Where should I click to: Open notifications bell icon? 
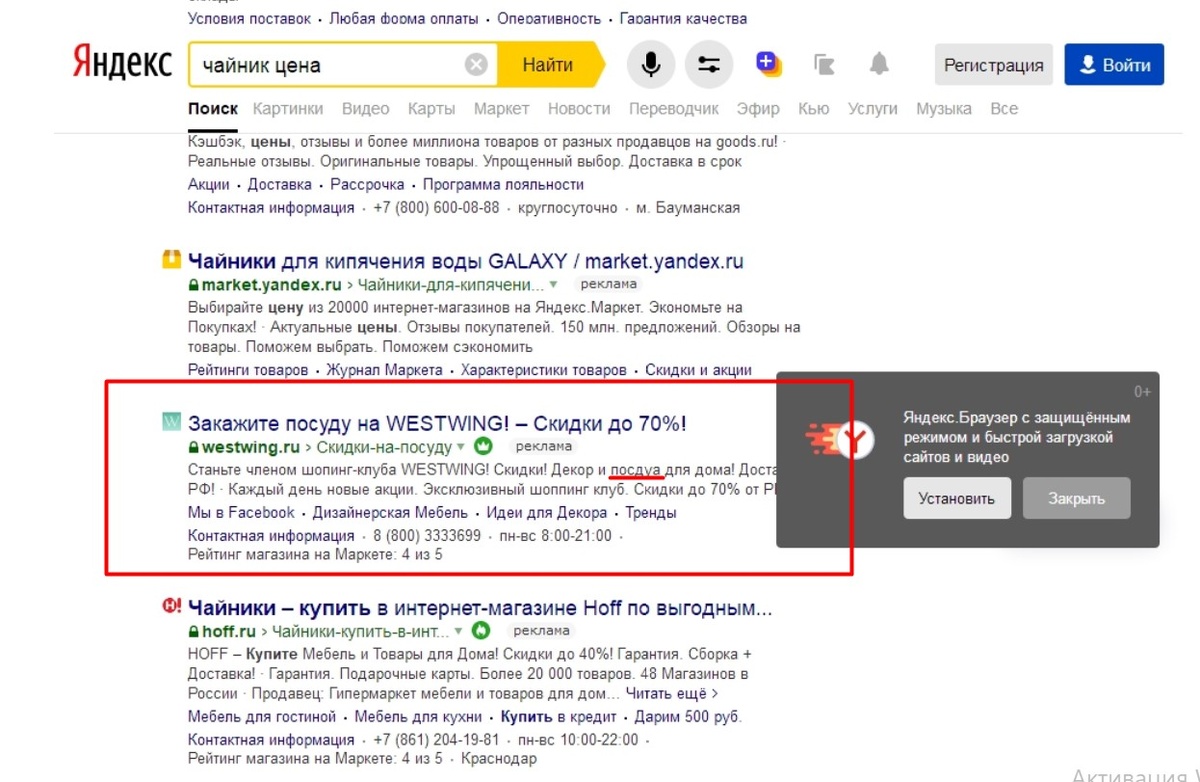(879, 65)
